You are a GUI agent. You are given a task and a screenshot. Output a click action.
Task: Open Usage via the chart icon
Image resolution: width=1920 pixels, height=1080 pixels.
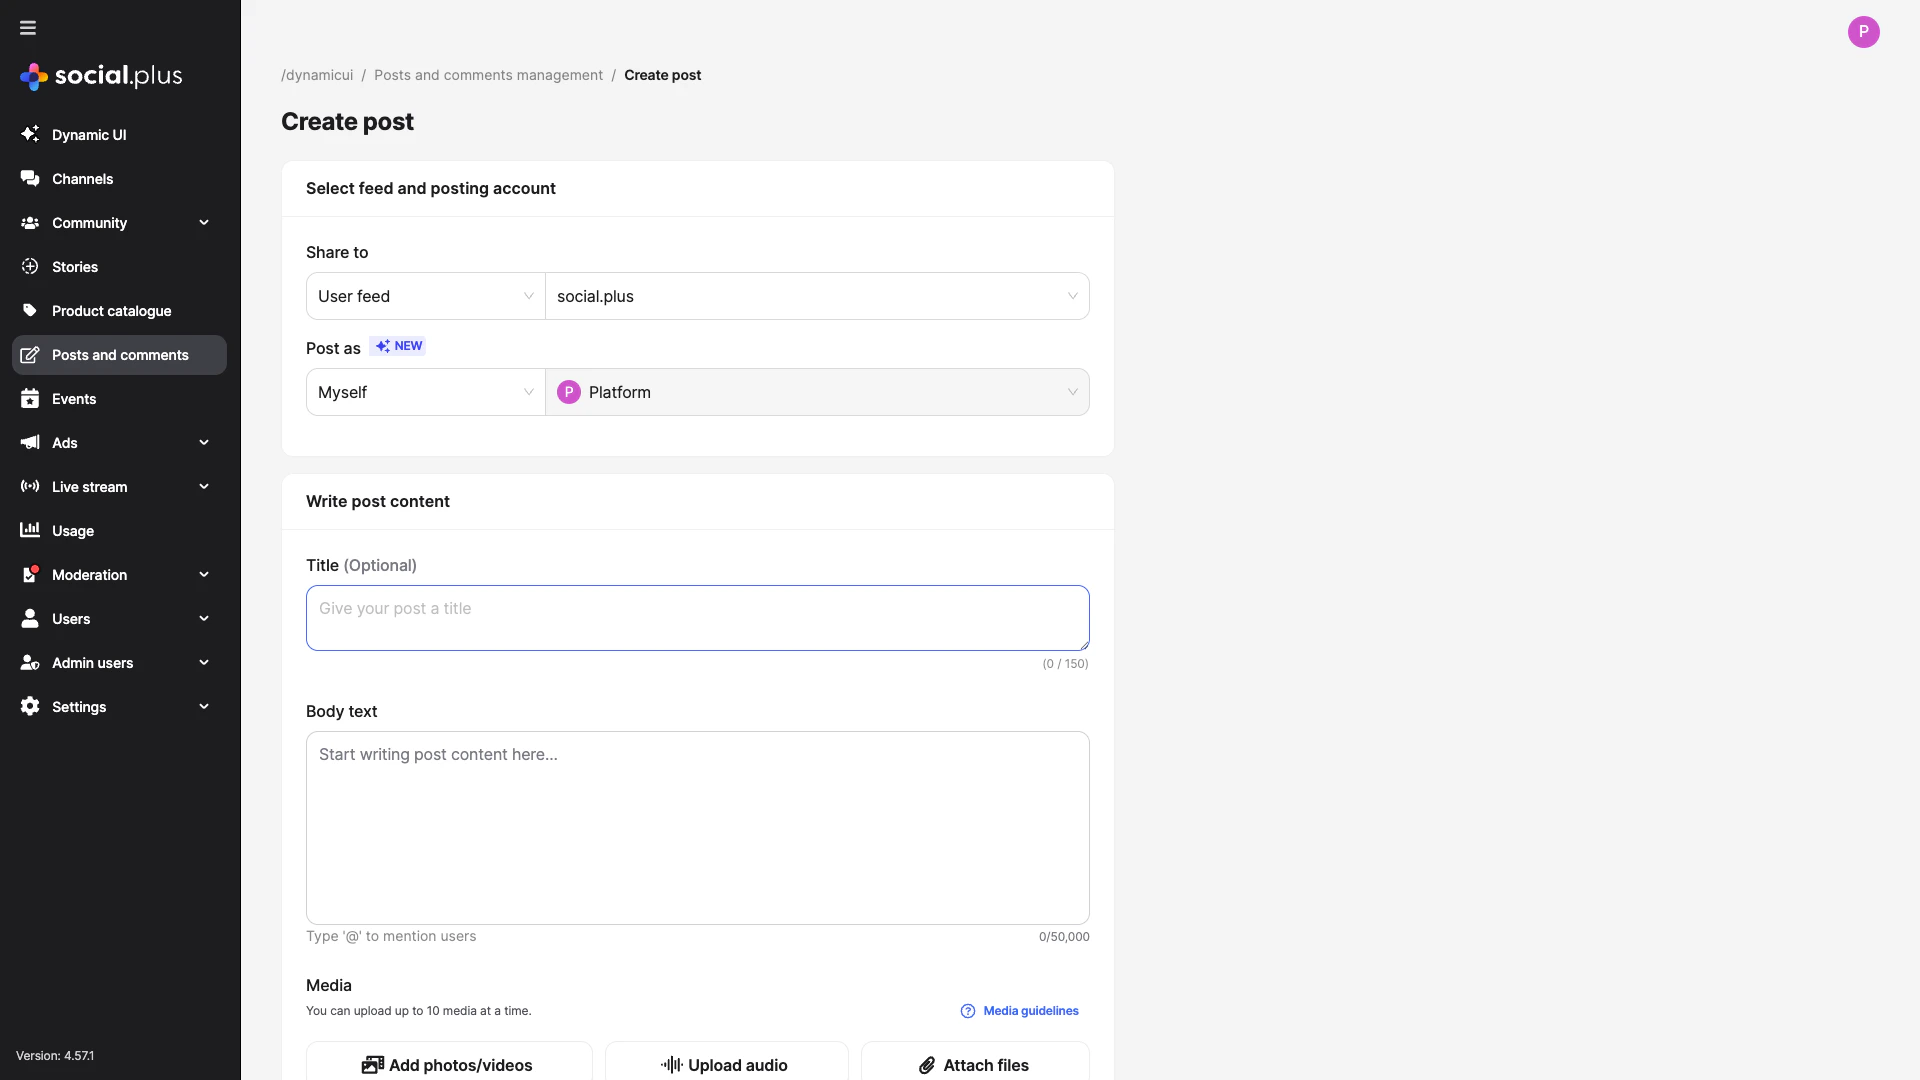(30, 530)
